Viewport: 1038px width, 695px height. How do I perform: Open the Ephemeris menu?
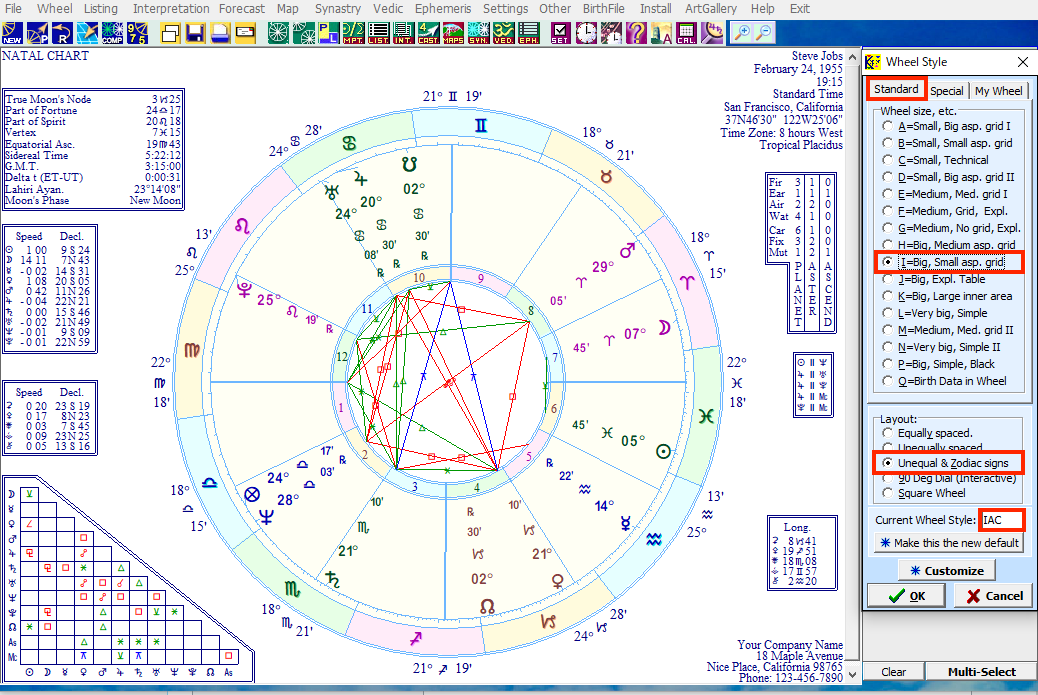pos(443,9)
